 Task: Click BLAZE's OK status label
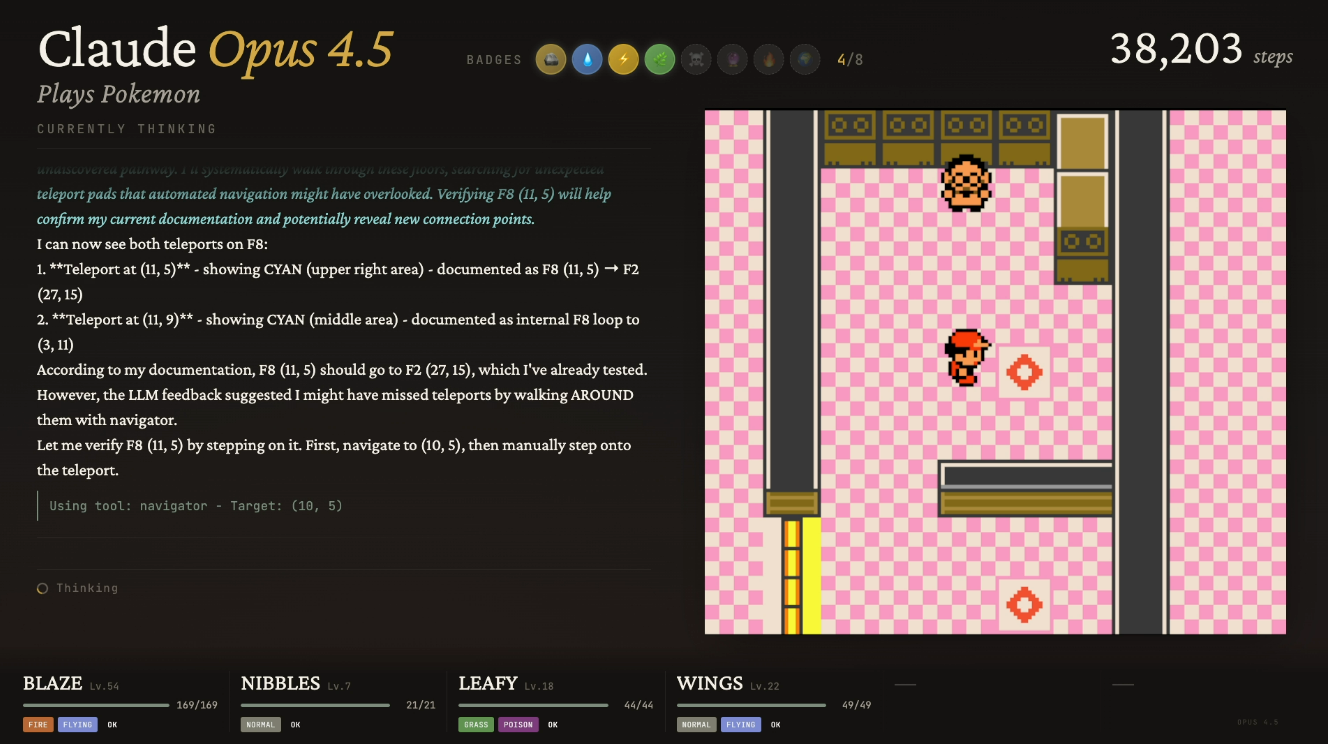[112, 725]
